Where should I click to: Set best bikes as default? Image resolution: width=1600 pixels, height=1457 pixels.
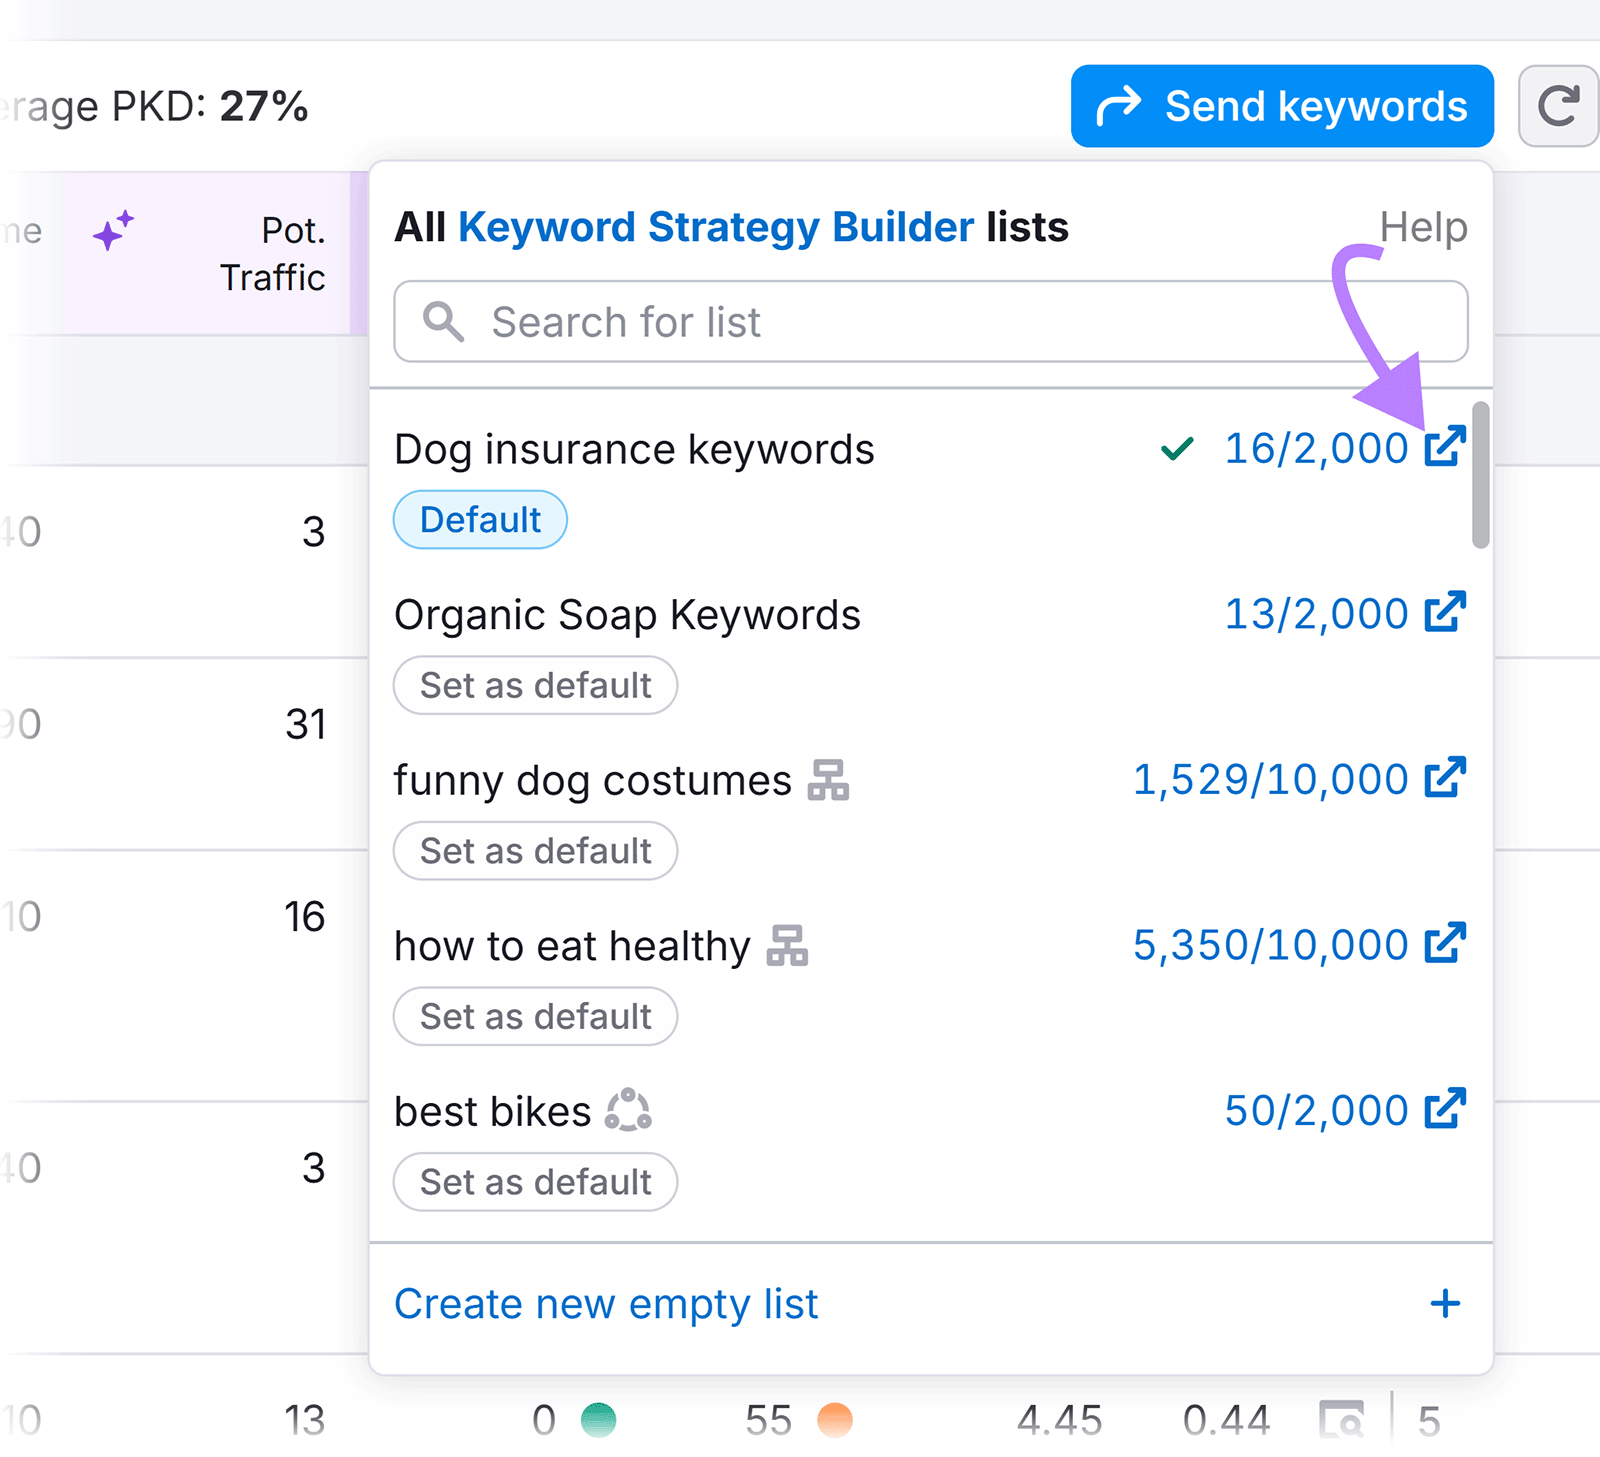tap(535, 1182)
